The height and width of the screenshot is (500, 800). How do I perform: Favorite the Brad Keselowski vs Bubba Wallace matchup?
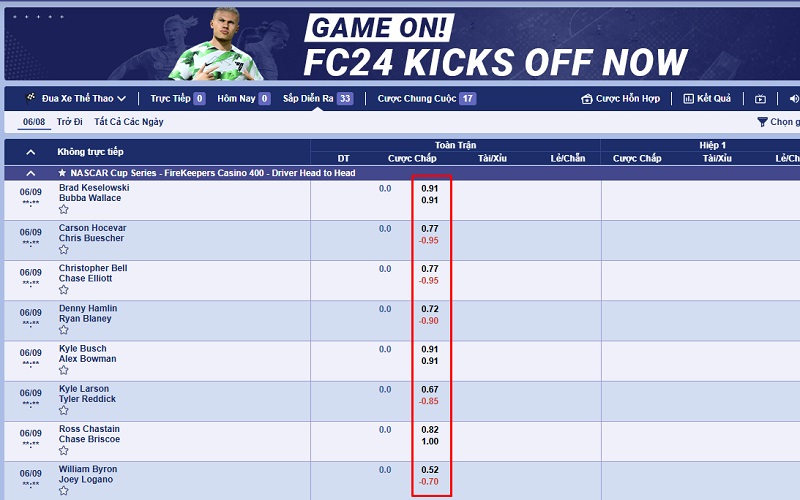tap(64, 210)
